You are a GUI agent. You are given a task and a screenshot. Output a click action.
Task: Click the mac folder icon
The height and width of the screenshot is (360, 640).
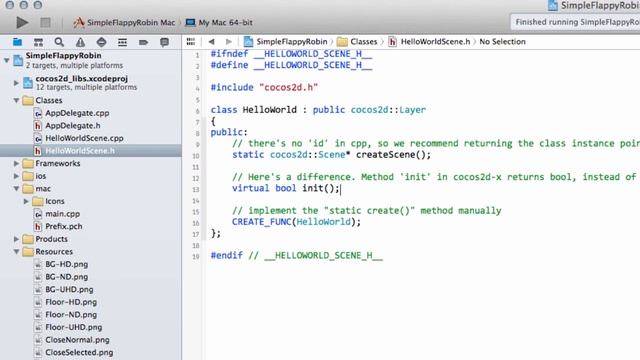(28, 189)
